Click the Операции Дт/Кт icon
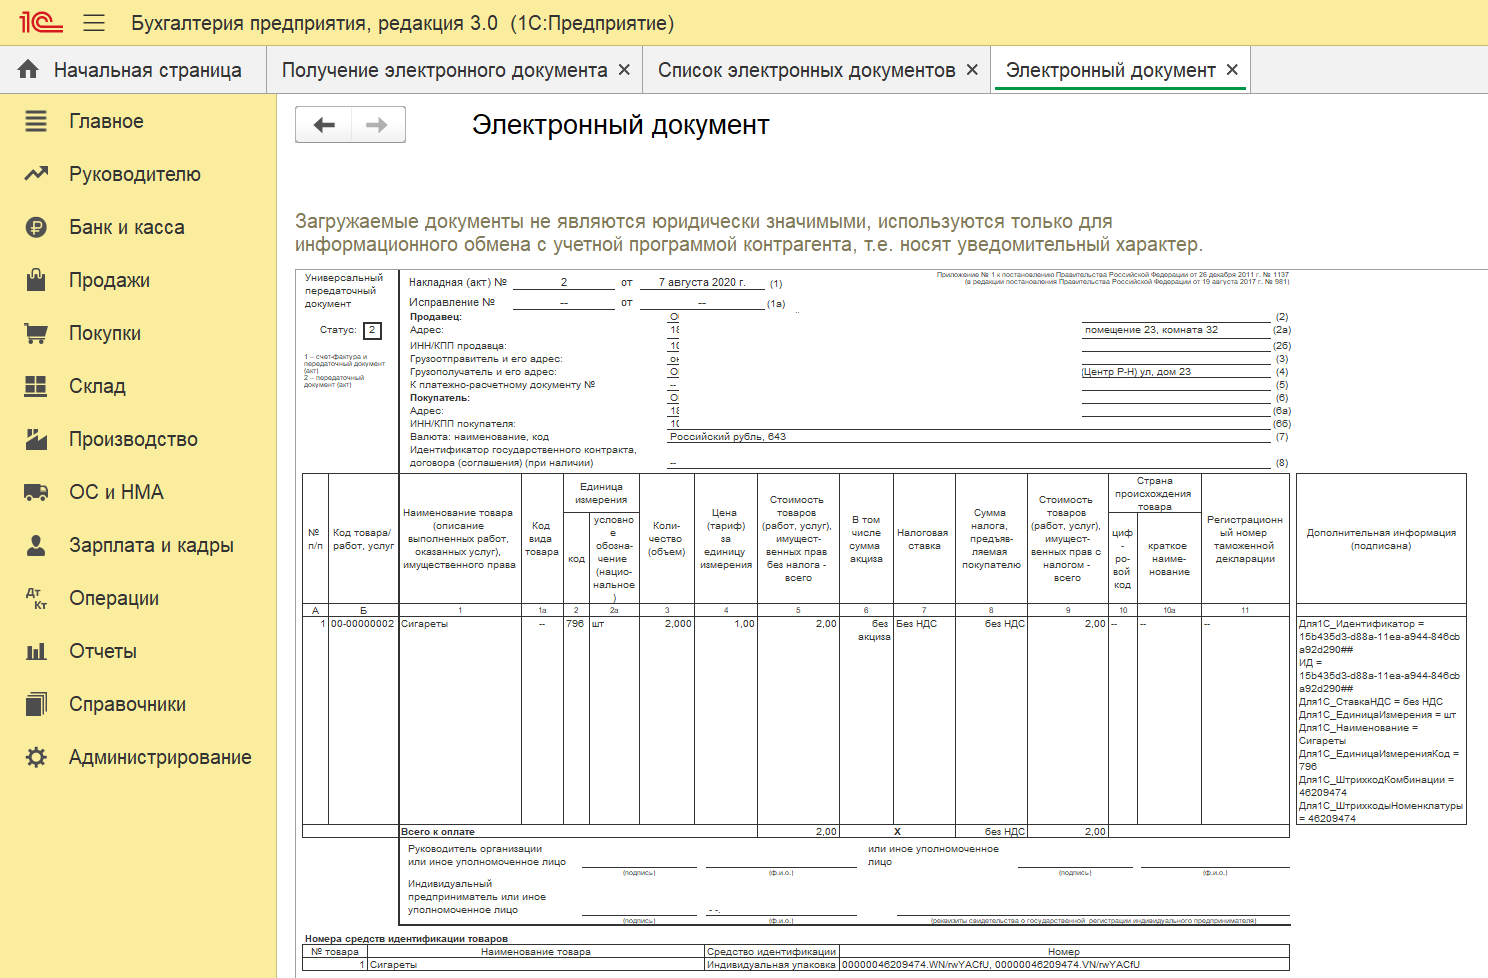This screenshot has height=978, width=1488. [36, 598]
